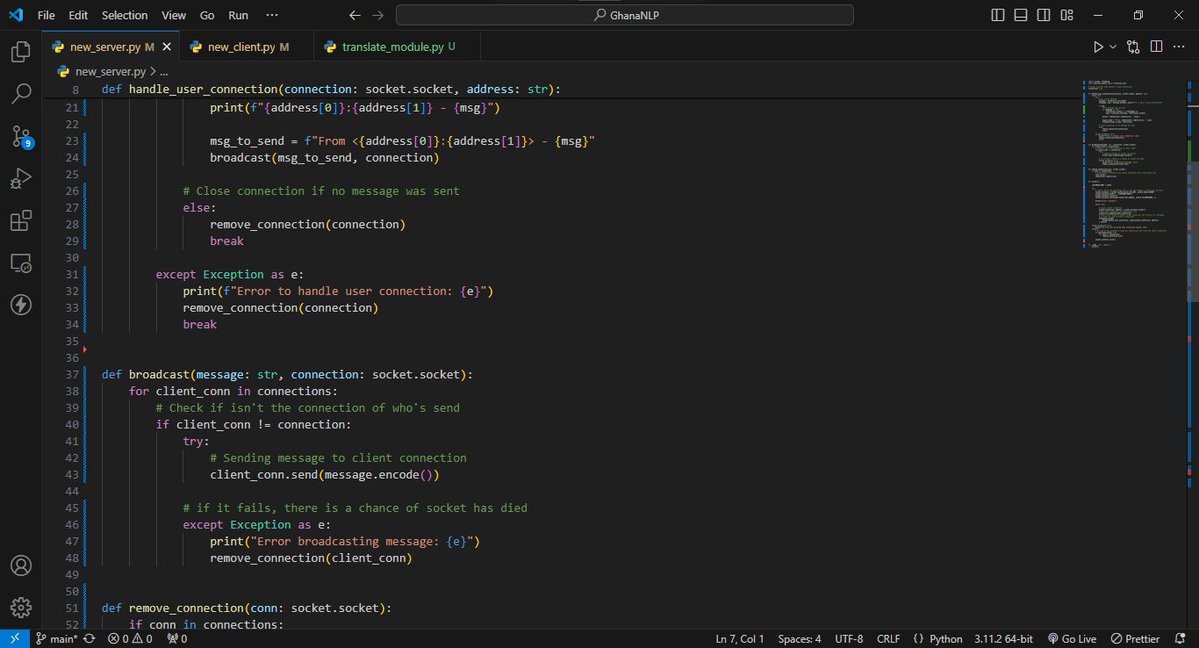Screen dimensions: 1199x648
Task: Open changes compare icon in editor toolbar
Action: pyautogui.click(x=1133, y=47)
